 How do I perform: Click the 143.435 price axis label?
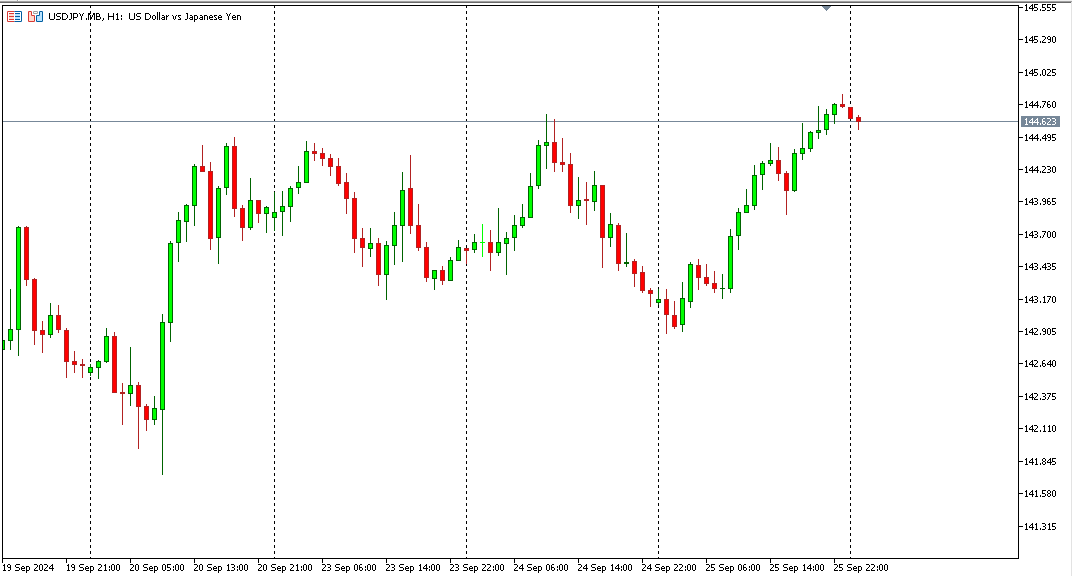(x=1040, y=266)
